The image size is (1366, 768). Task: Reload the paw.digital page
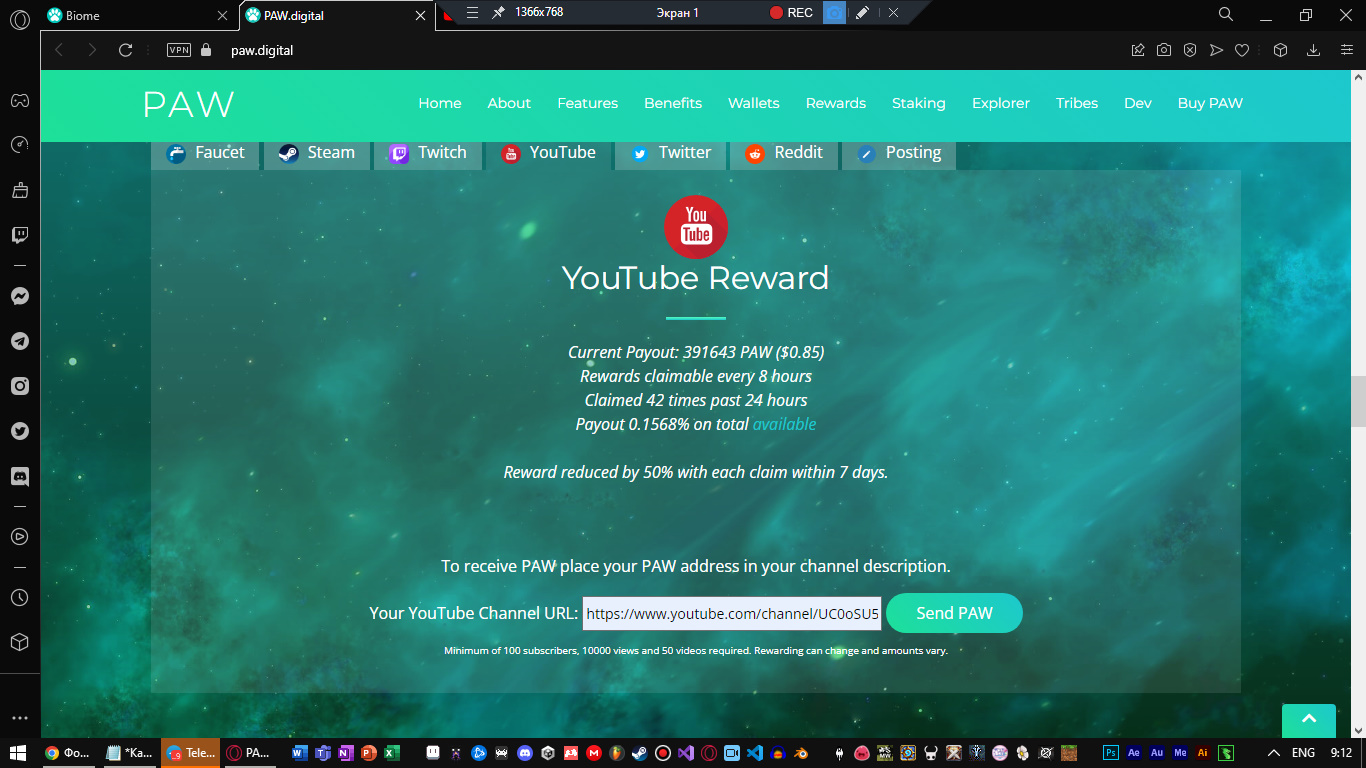125,50
